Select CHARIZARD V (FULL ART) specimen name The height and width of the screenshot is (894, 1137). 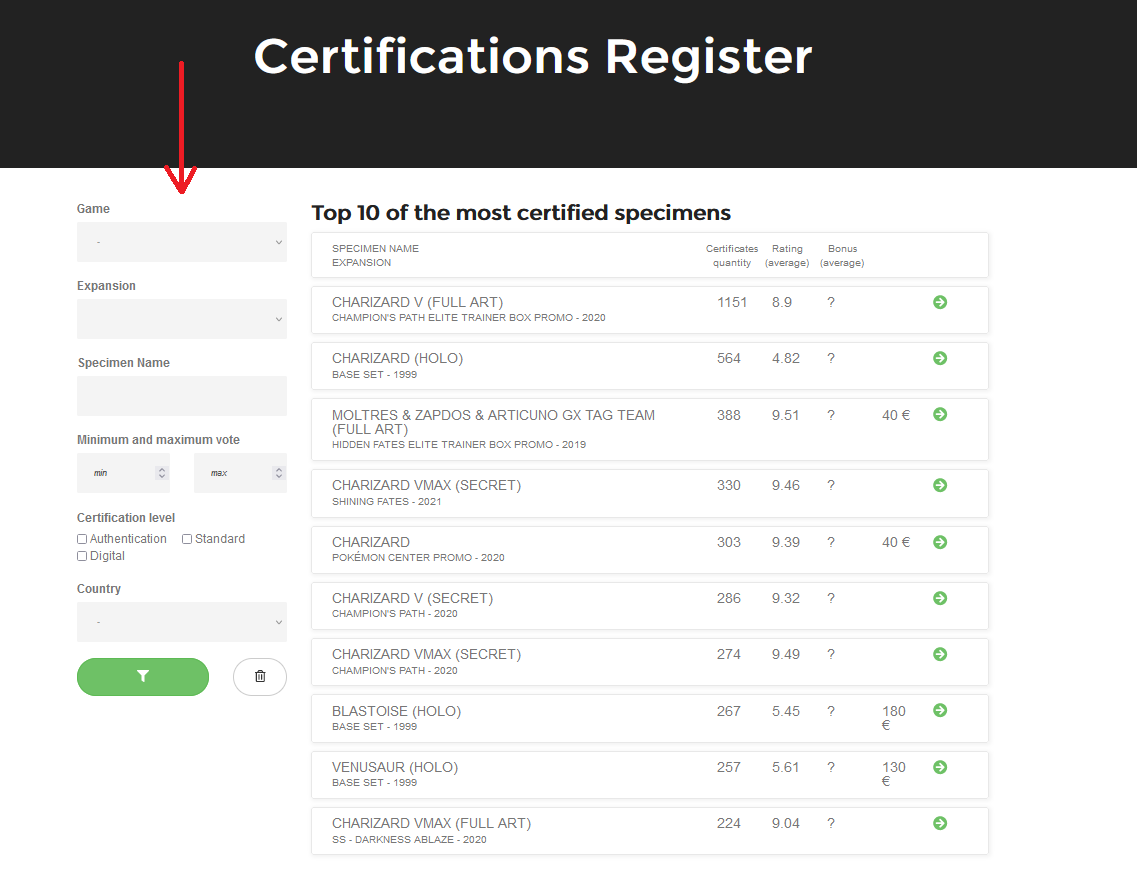coord(418,302)
